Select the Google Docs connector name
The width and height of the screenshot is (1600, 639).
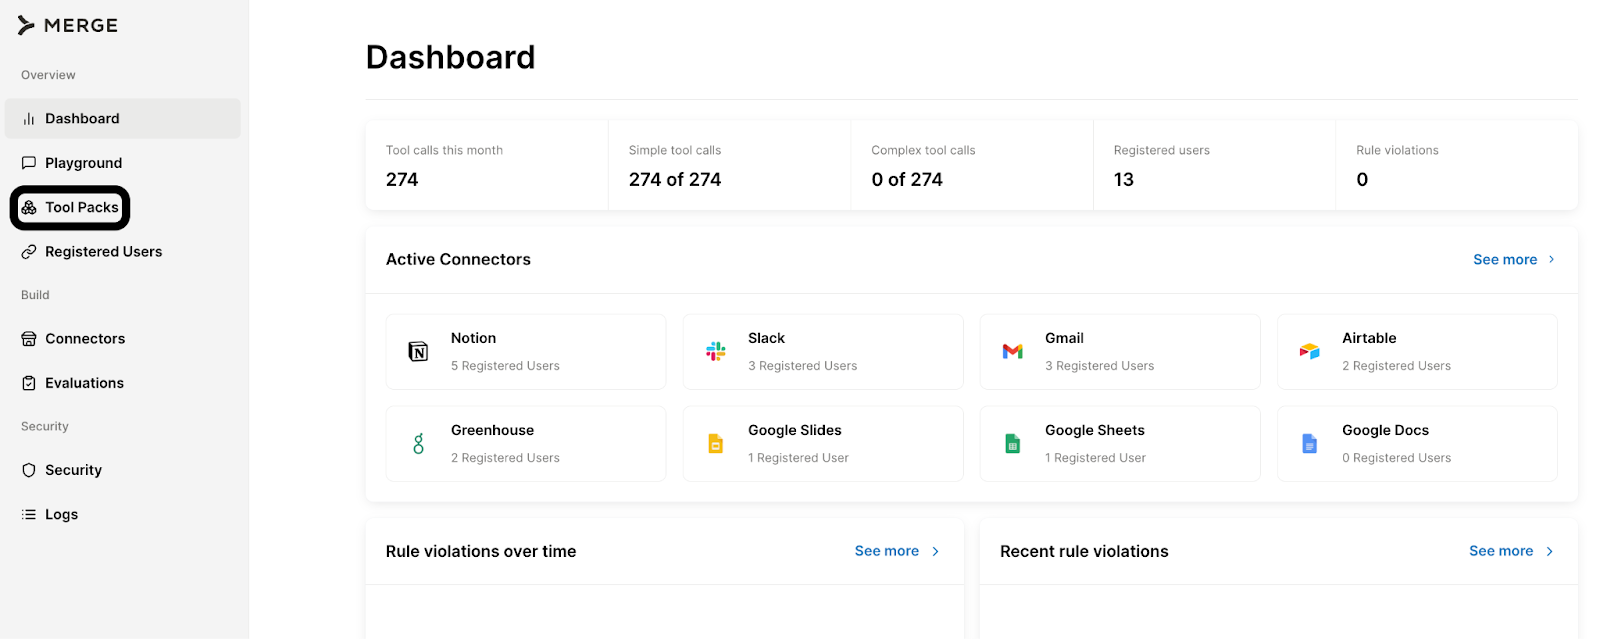point(1385,430)
